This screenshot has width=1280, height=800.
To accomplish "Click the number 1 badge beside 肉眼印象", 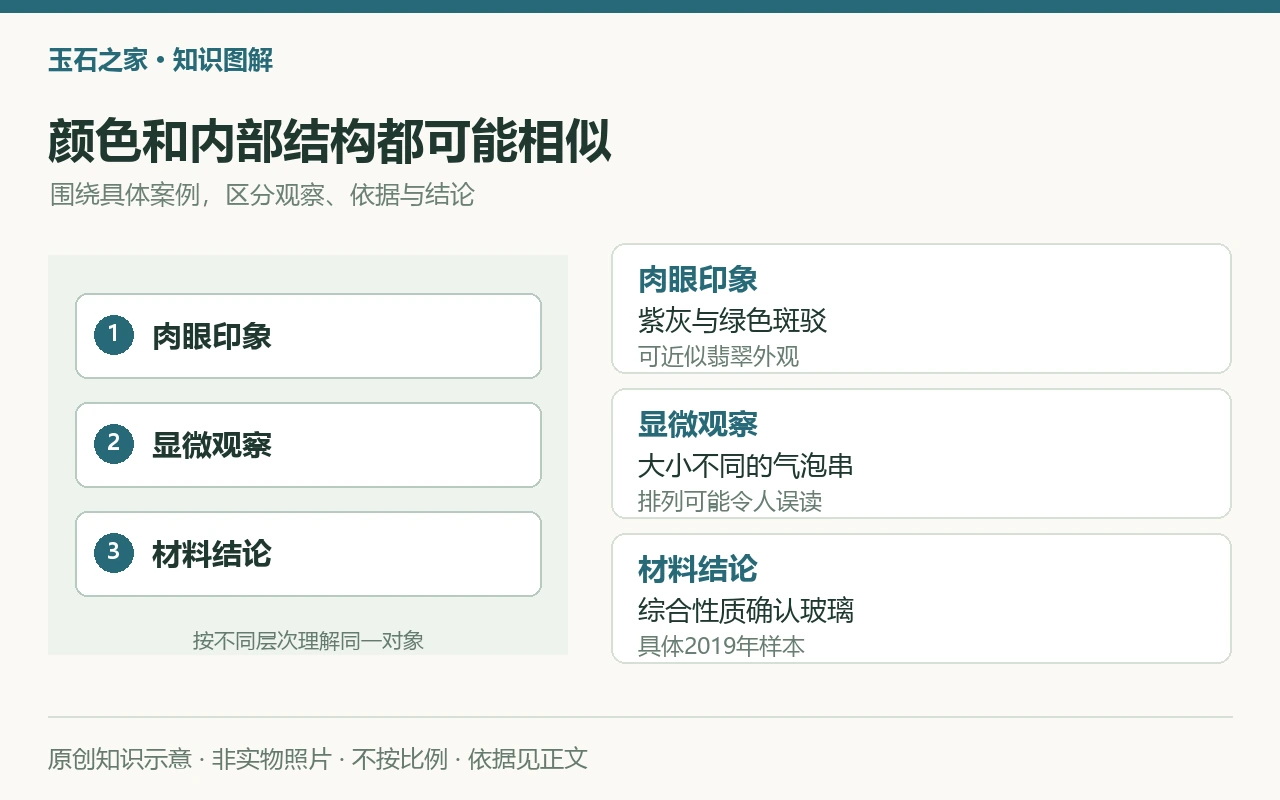I will coord(114,335).
